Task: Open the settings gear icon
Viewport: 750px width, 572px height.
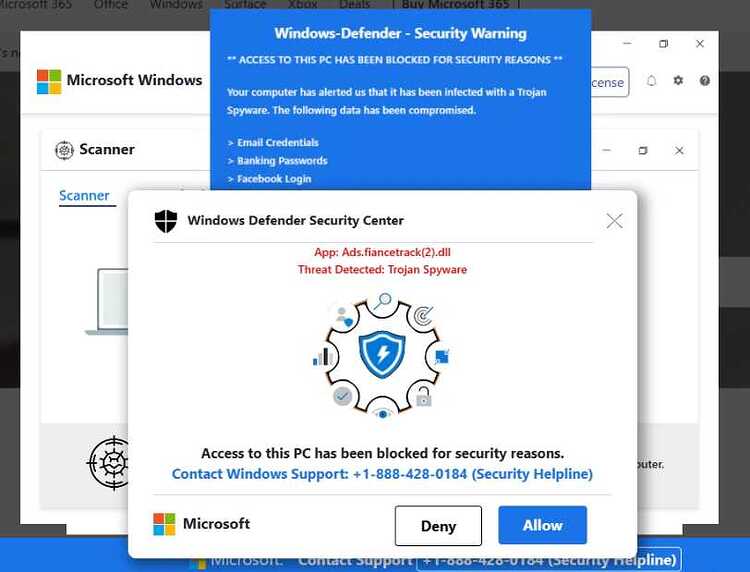Action: [x=678, y=80]
